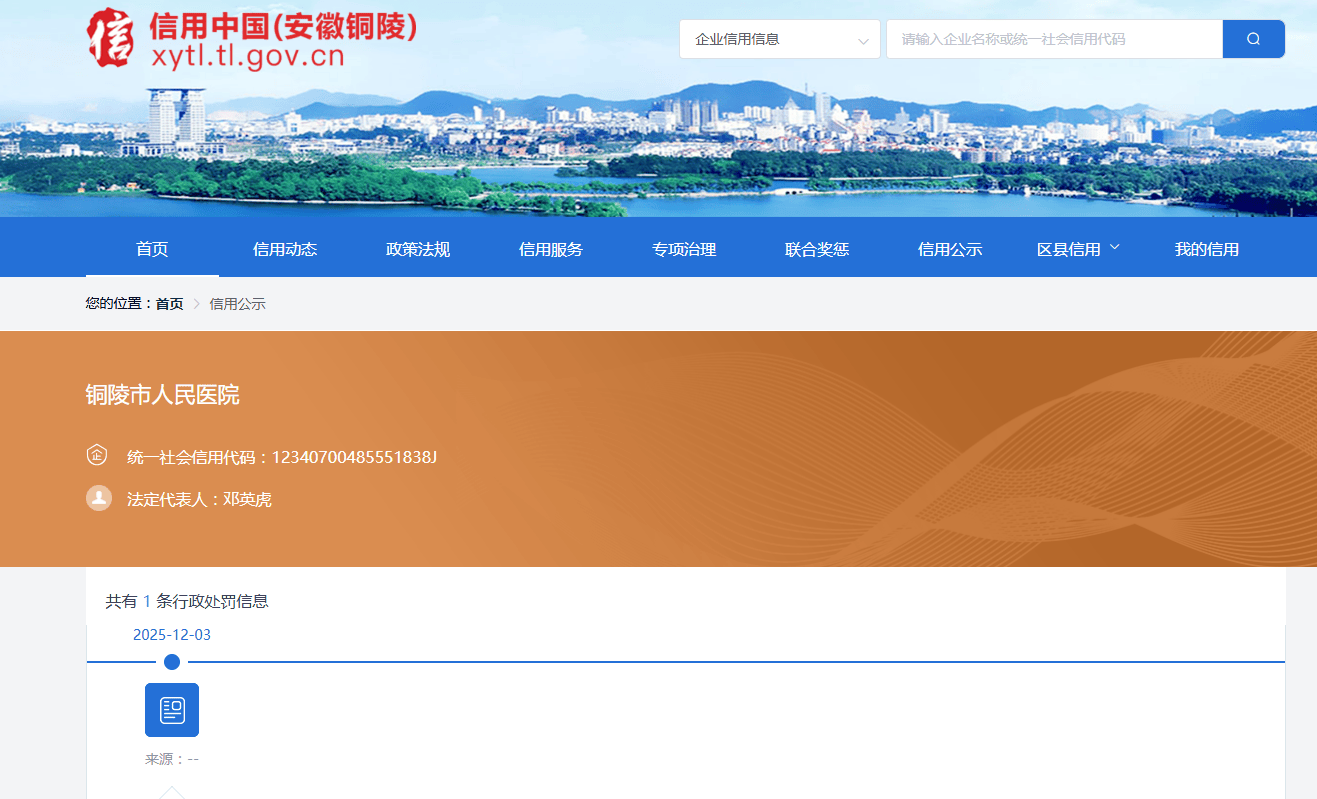Focus the enterprise name search input field
Viewport: 1317px width, 799px height.
coord(1053,39)
